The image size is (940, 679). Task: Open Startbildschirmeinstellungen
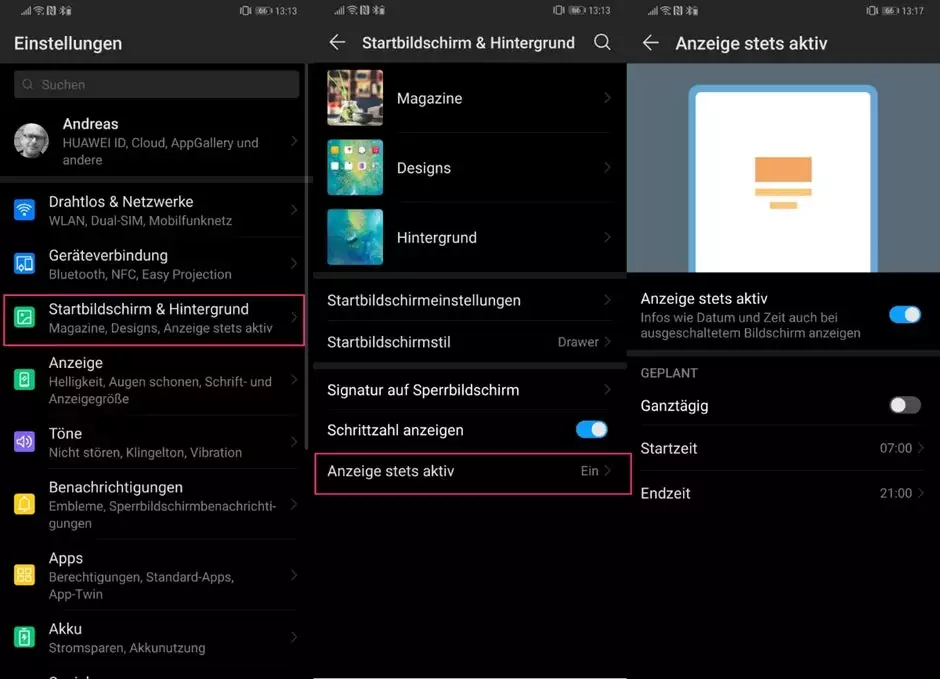click(x=471, y=300)
